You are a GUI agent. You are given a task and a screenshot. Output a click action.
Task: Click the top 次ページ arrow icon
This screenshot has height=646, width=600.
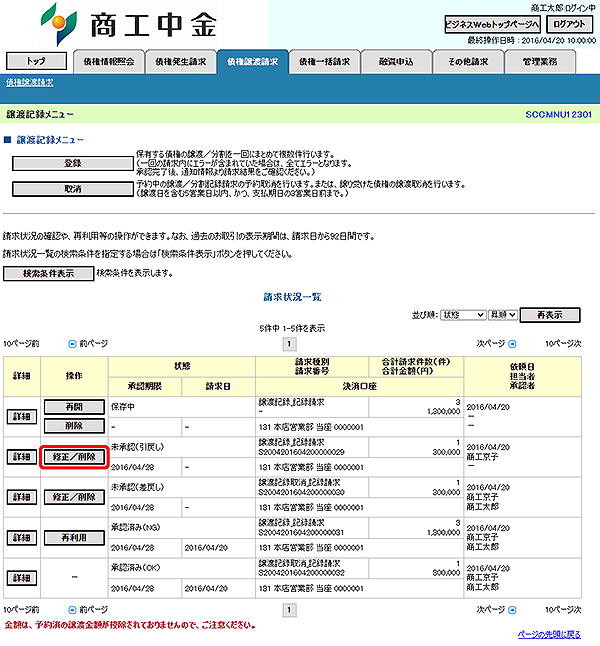point(512,344)
